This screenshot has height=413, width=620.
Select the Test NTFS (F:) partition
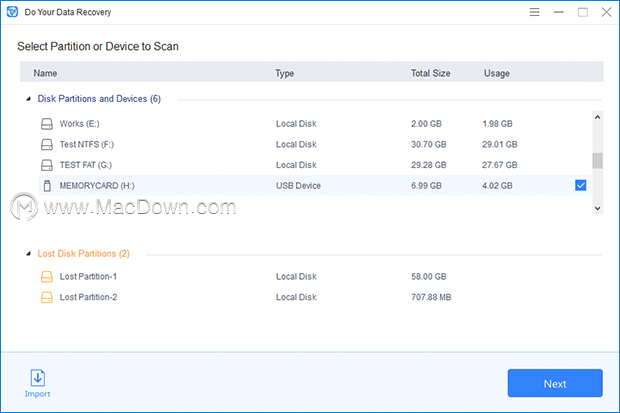point(87,144)
